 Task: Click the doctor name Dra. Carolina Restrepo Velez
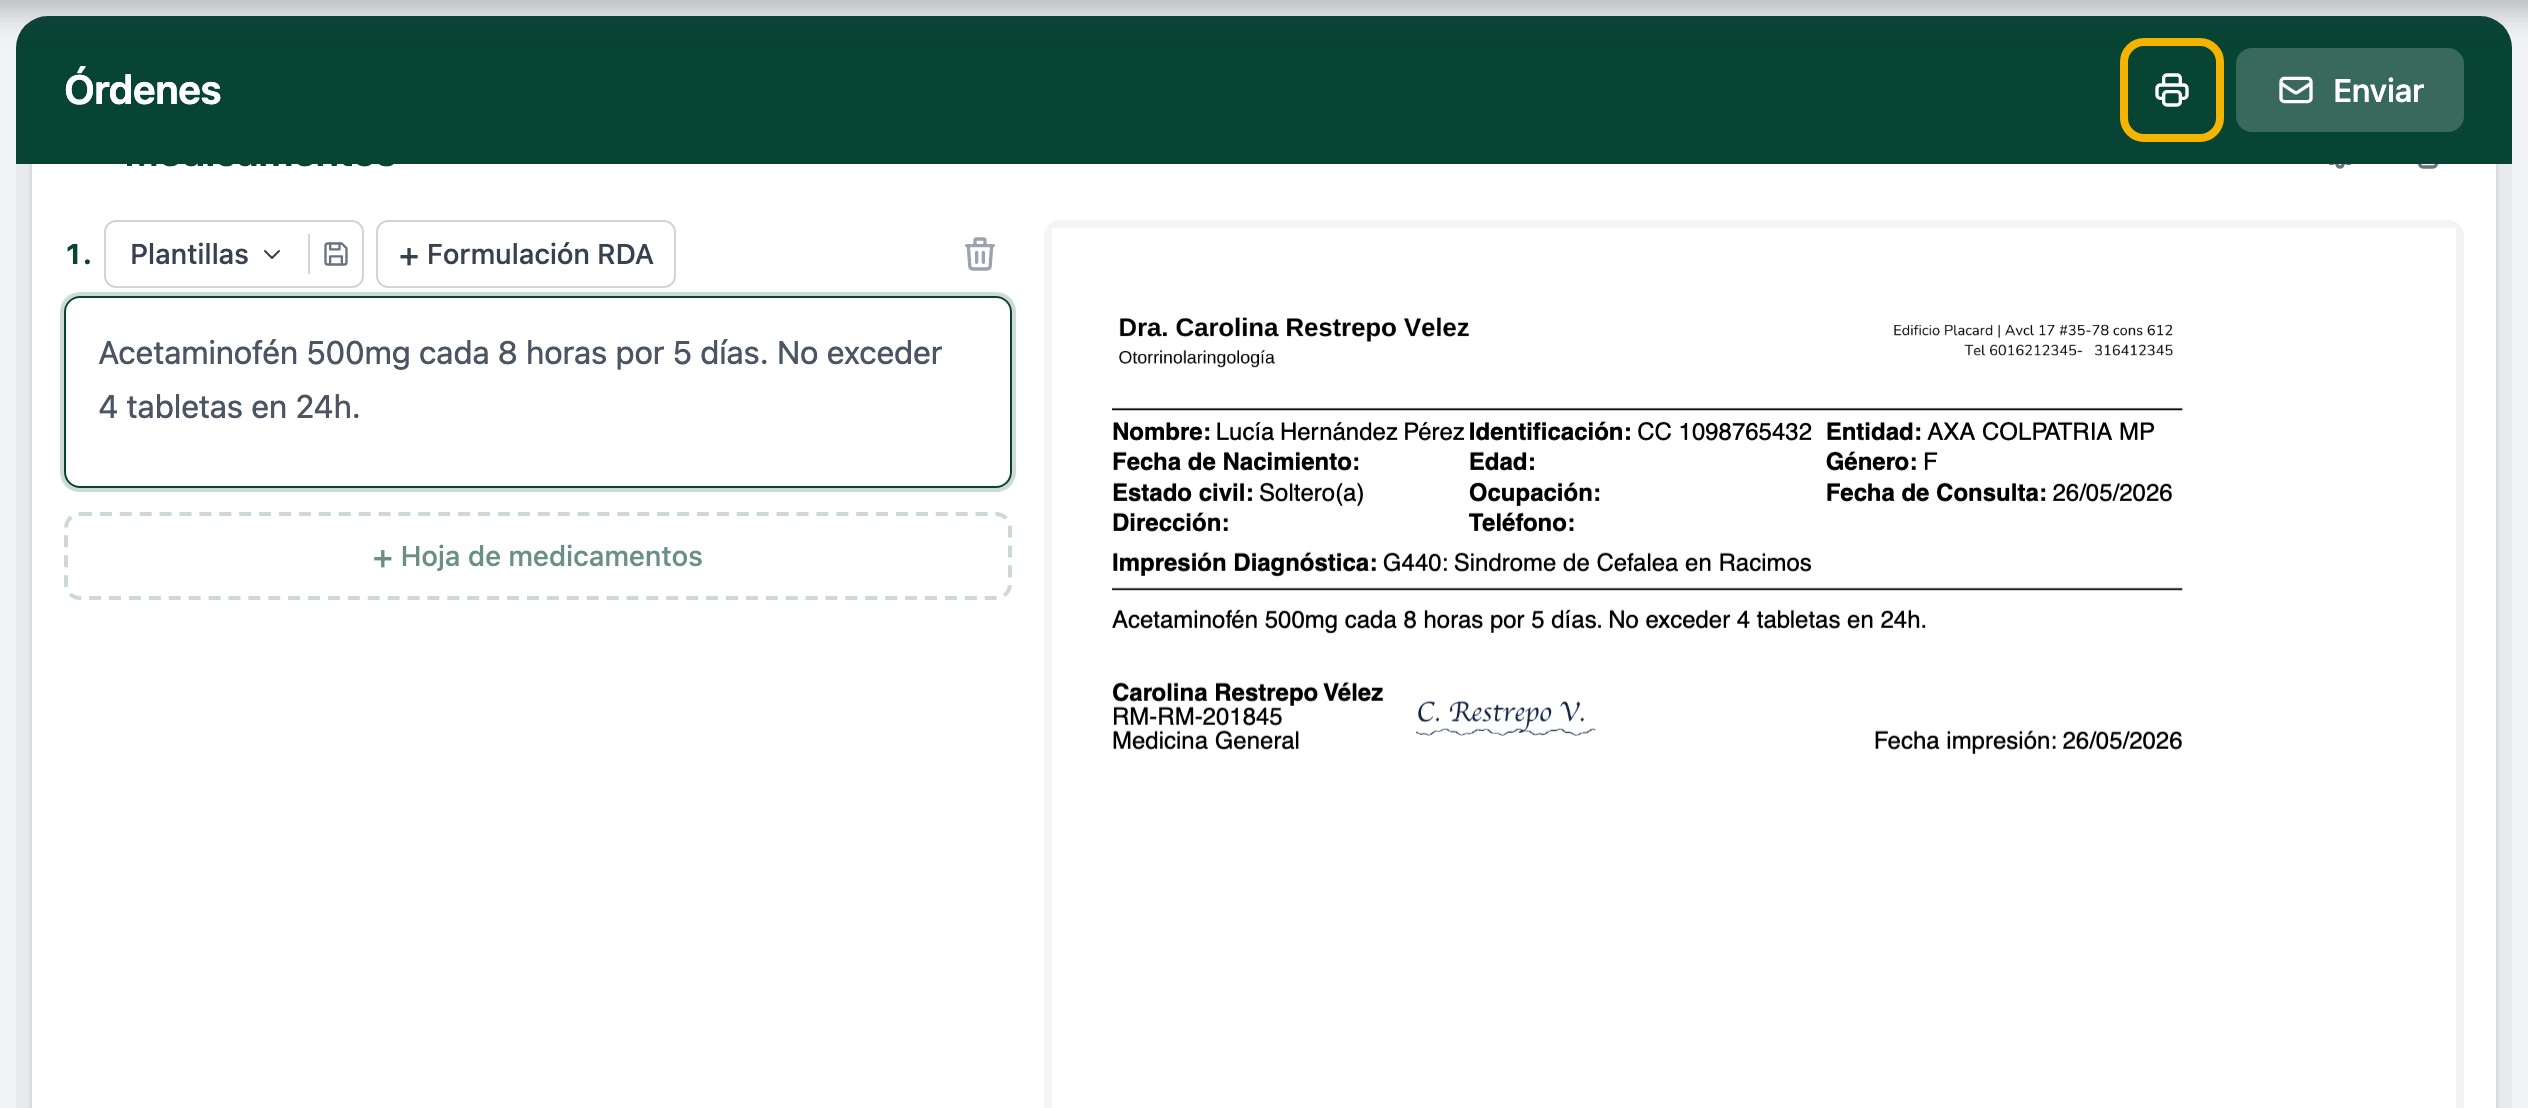(1293, 327)
